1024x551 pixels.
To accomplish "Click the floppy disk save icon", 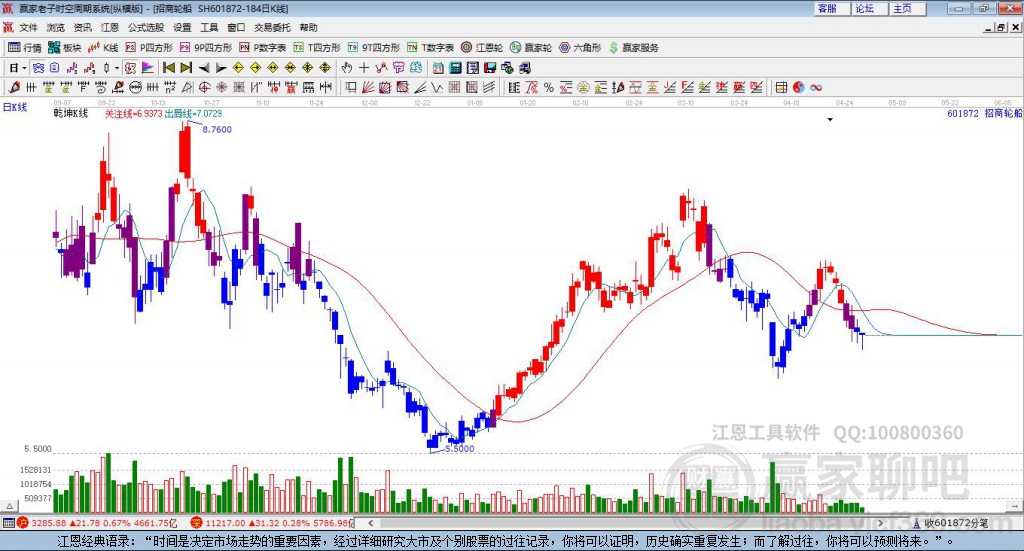I will pos(490,68).
